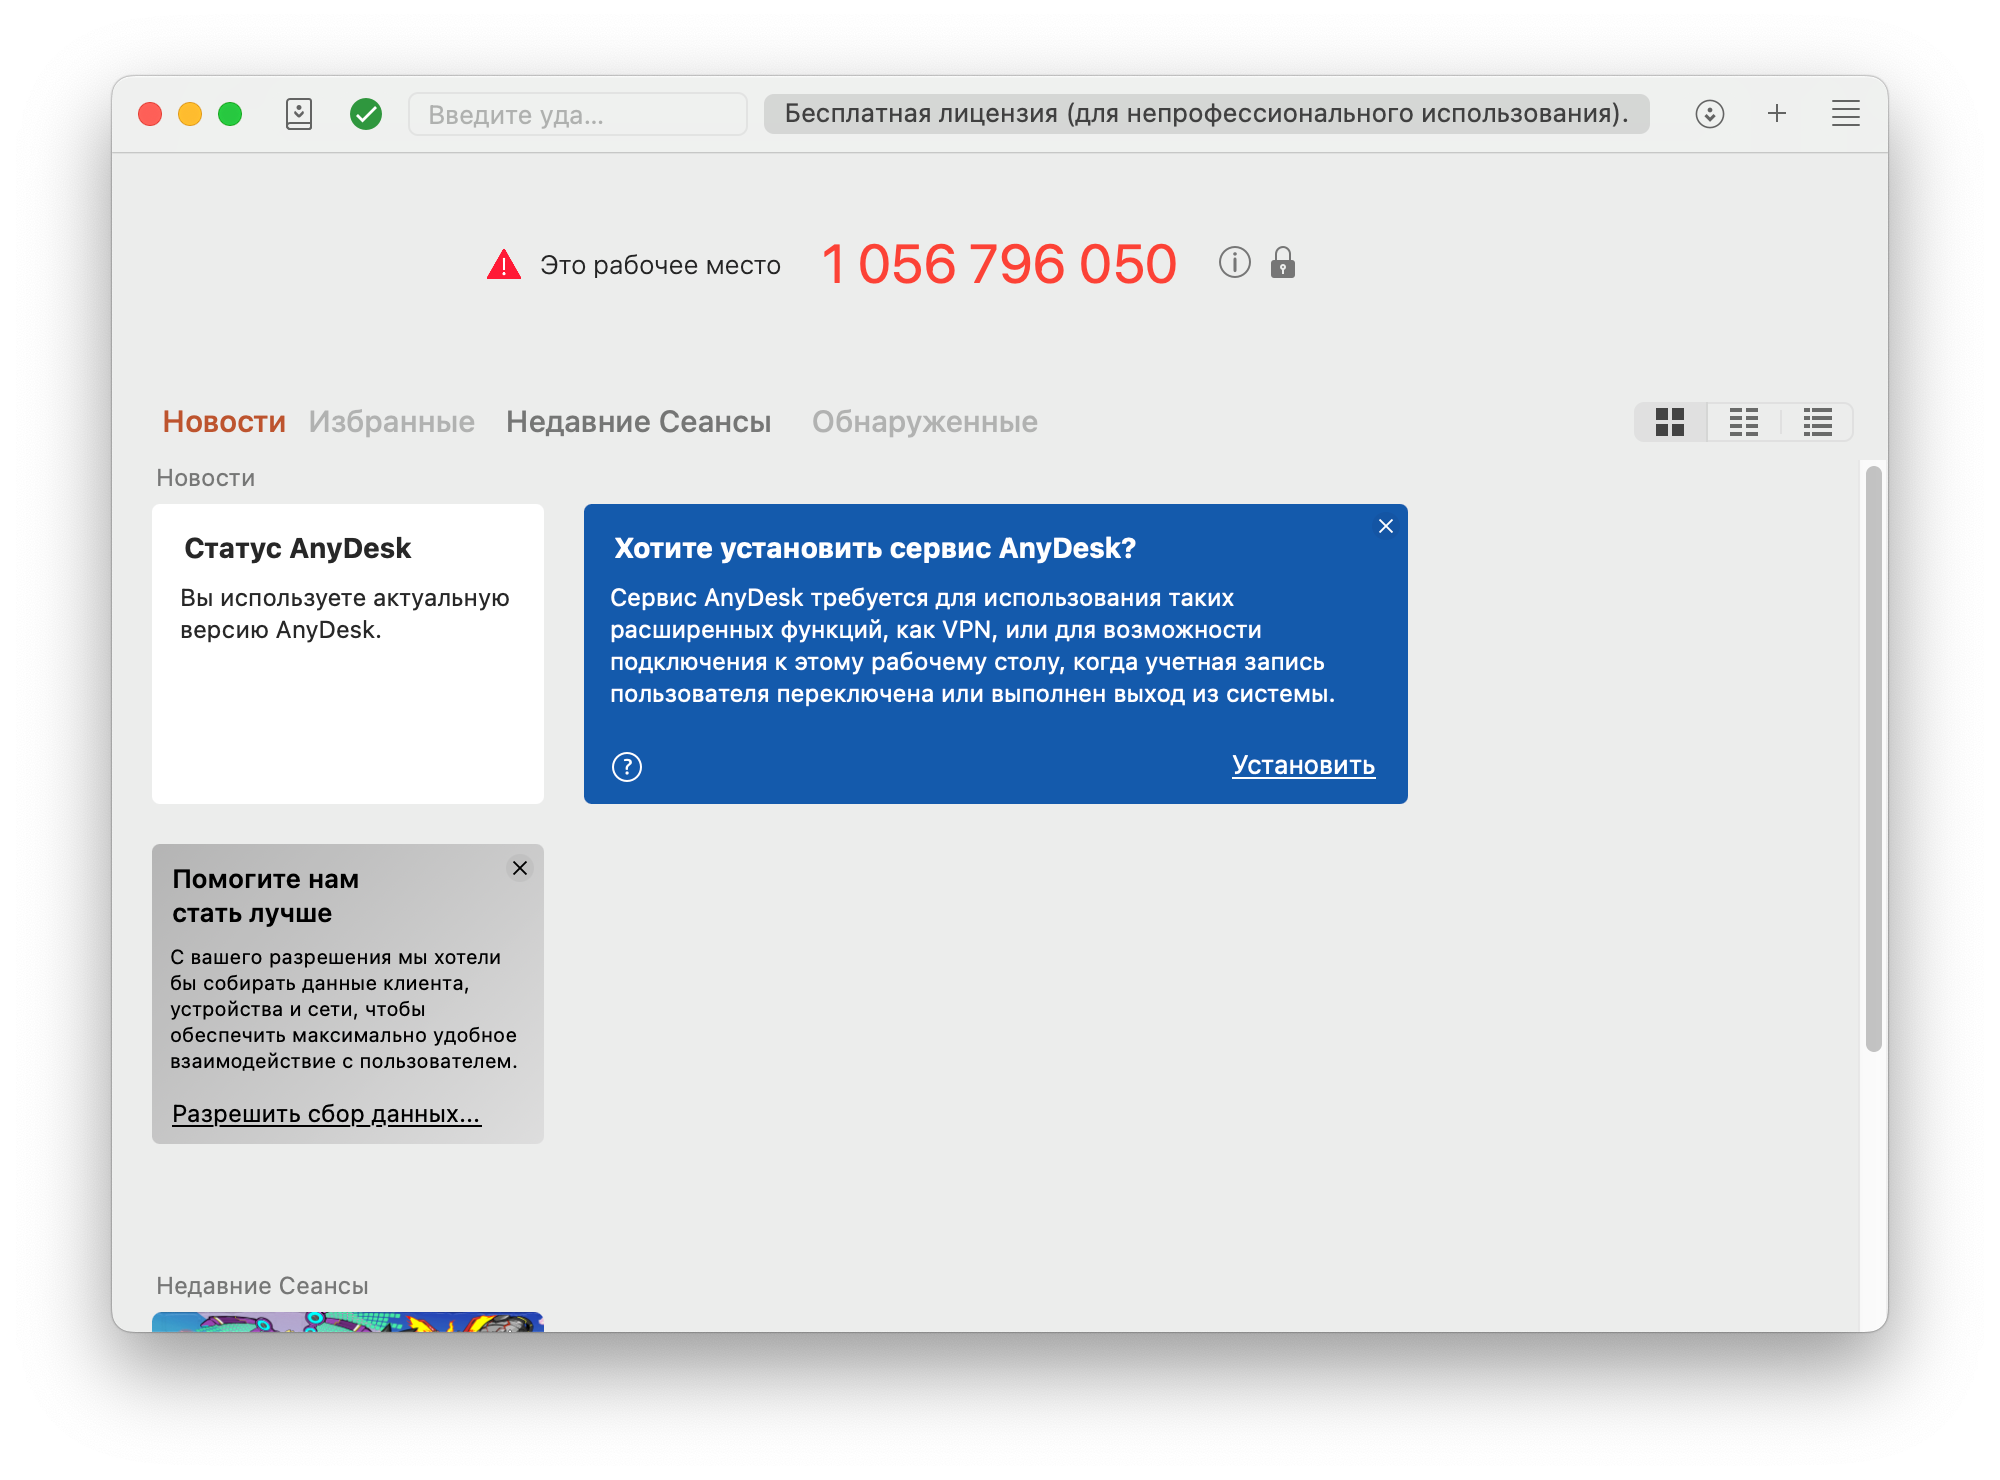Switch to compact tile view
2000x1480 pixels.
point(1744,422)
